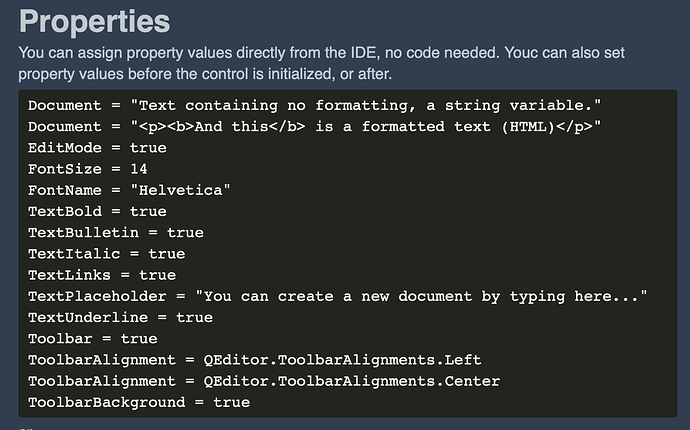Click the ToolbarAlignments.Center line
Image resolution: width=690 pixels, height=430 pixels.
click(264, 381)
